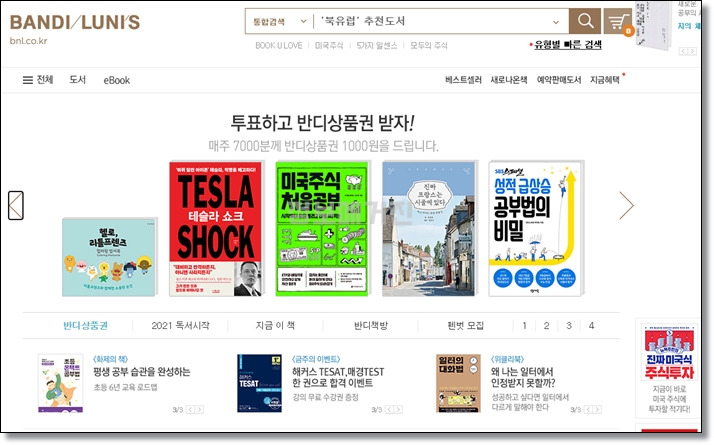This screenshot has height=445, width=714.
Task: Click the 유형별 빠른 검색 link
Action: coord(568,44)
